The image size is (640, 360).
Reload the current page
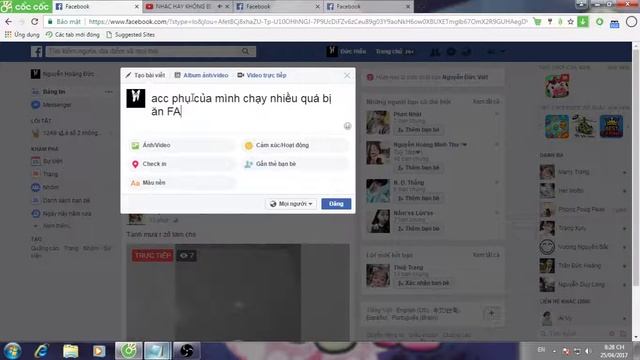click(x=35, y=22)
